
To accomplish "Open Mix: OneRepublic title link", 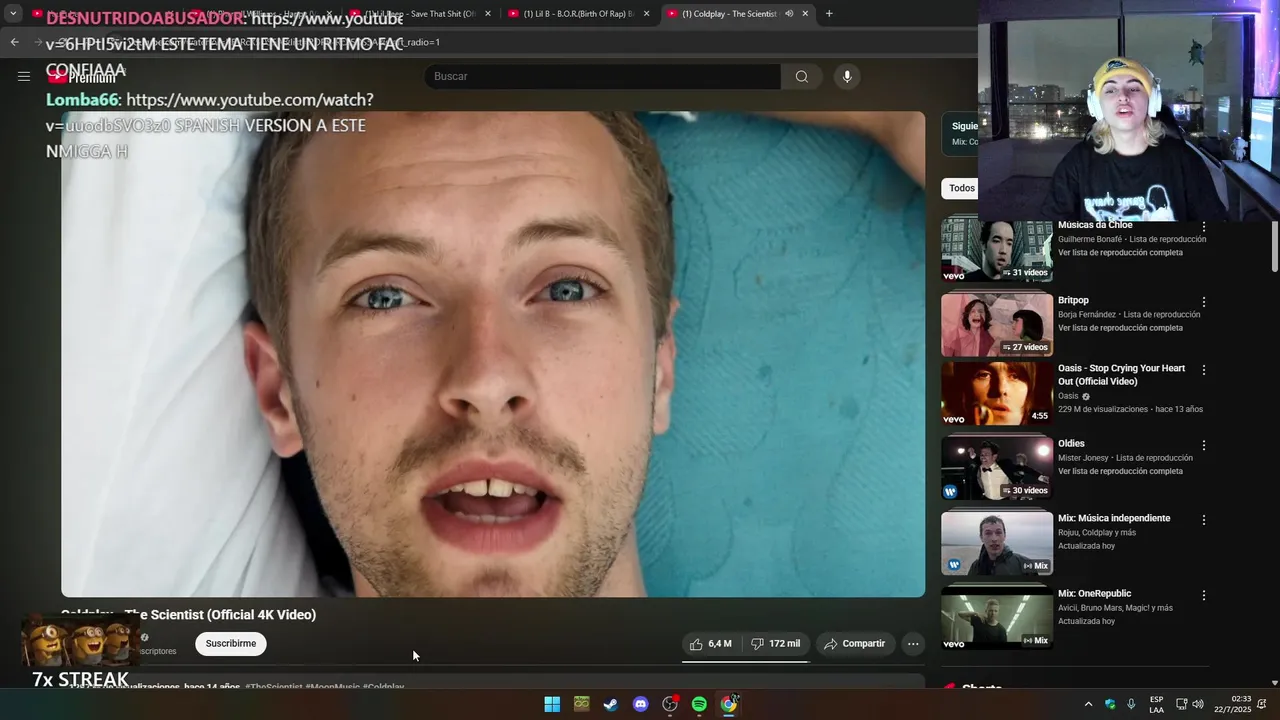I will tap(1094, 594).
